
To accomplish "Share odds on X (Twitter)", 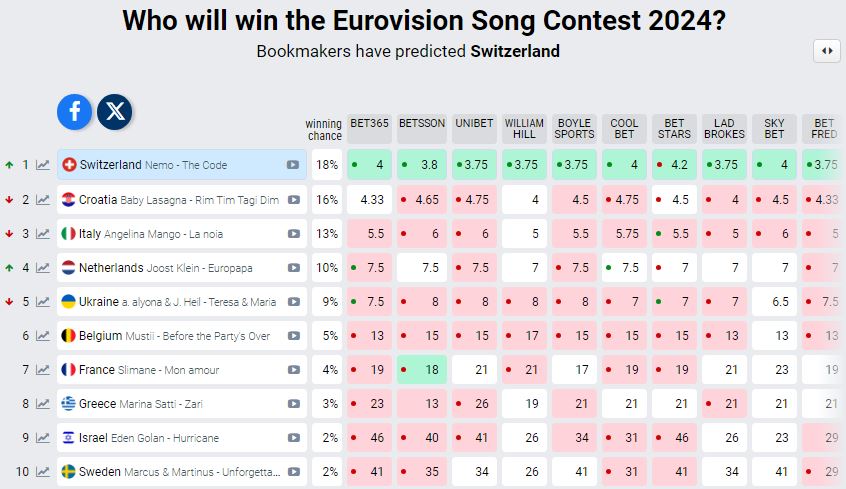I will pyautogui.click(x=115, y=111).
